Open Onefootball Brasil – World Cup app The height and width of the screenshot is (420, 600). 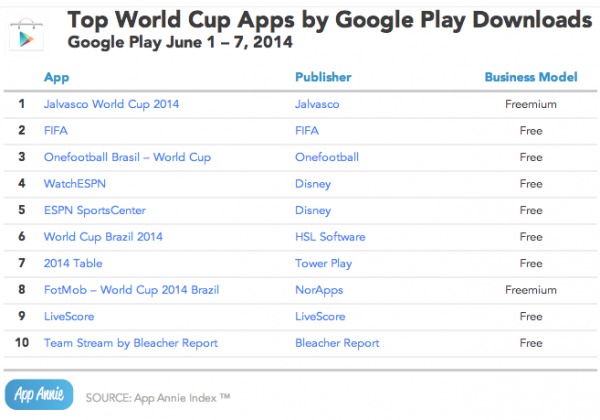[127, 157]
